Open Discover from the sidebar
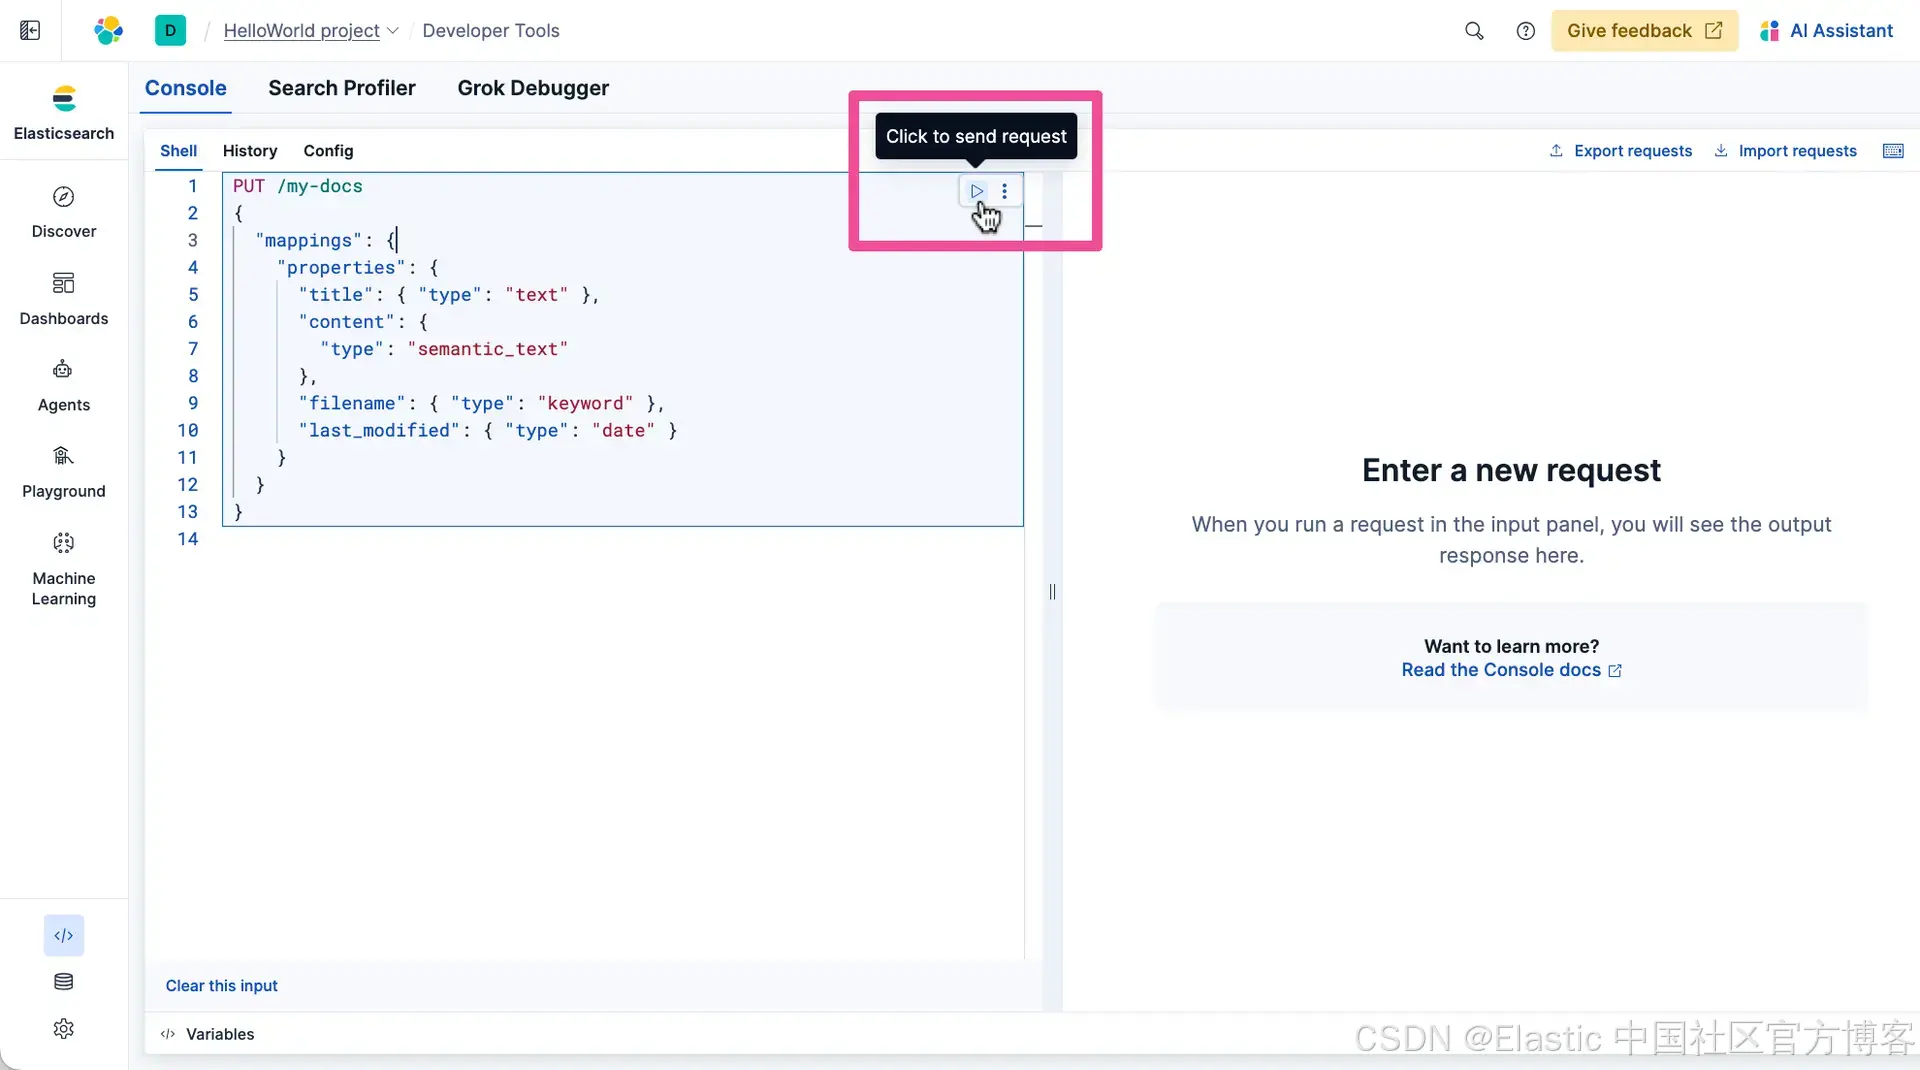This screenshot has height=1070, width=1920. [64, 212]
